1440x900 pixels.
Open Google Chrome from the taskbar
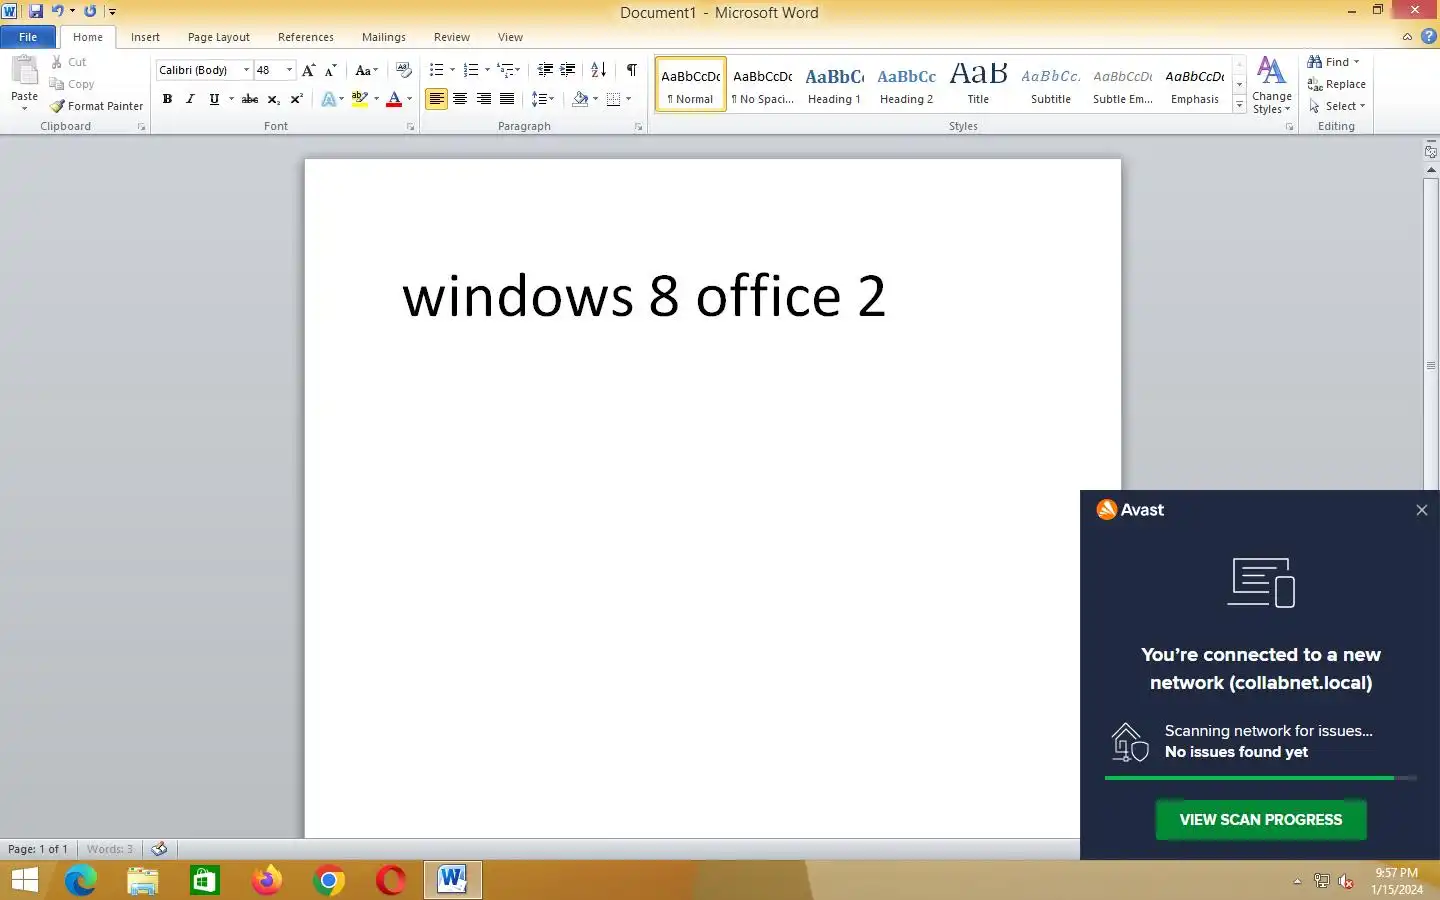[x=329, y=880]
